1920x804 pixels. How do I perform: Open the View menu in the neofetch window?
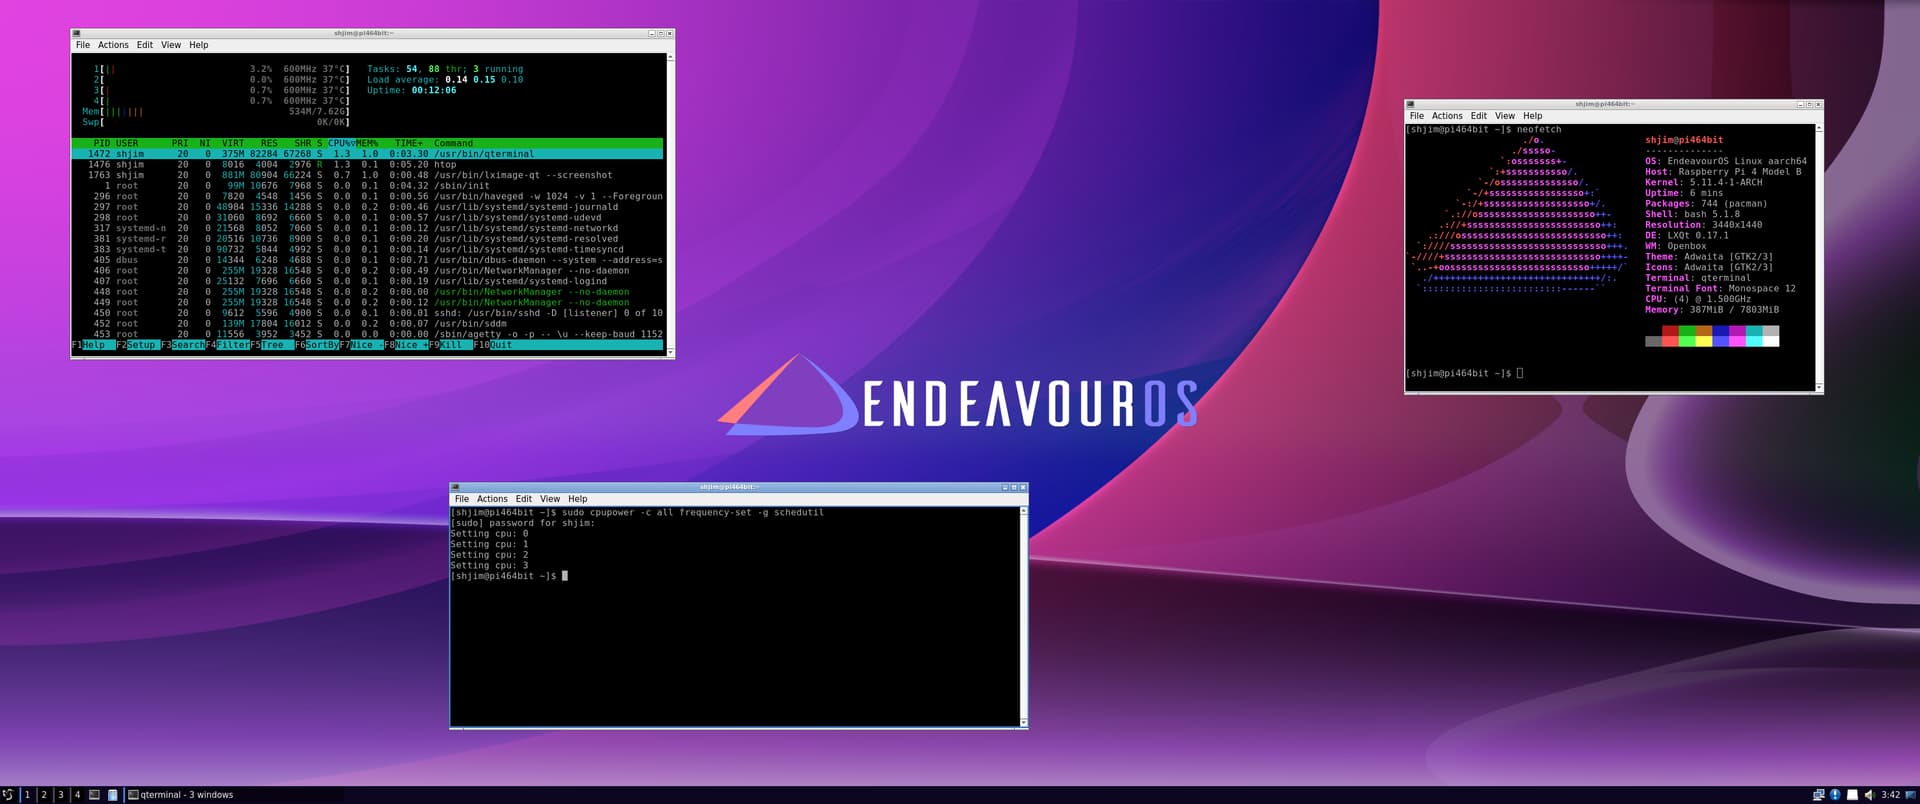1505,116
